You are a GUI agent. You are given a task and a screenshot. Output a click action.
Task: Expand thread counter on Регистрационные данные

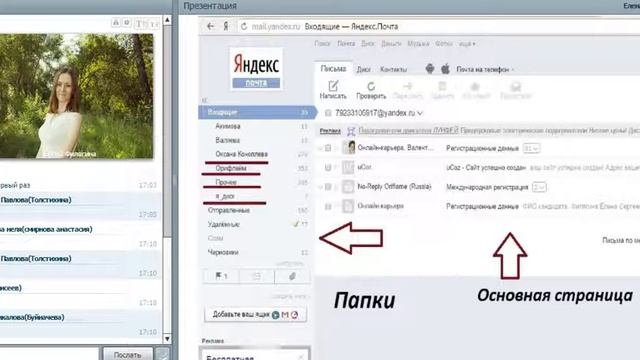(x=531, y=148)
